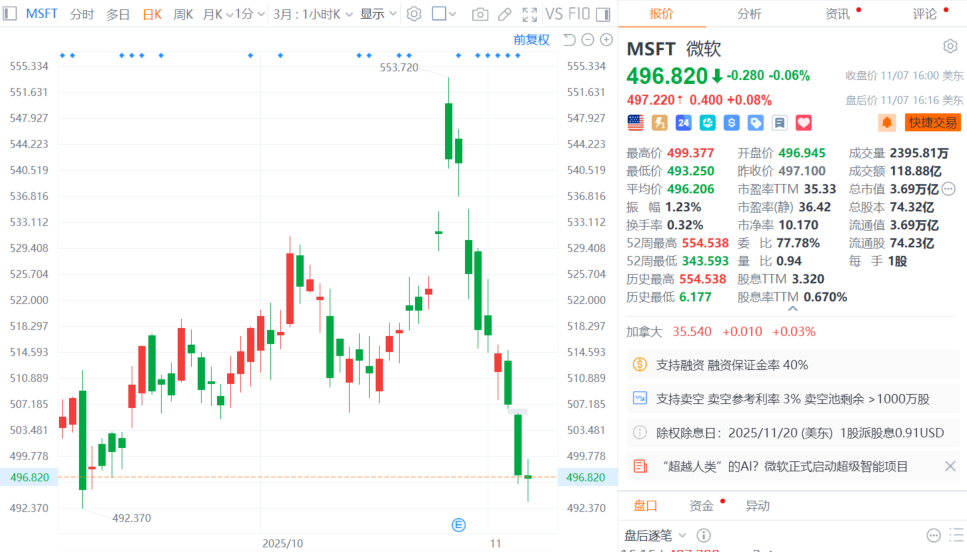Select the 异动 unusual activity tab
This screenshot has width=967, height=552.
pos(757,506)
